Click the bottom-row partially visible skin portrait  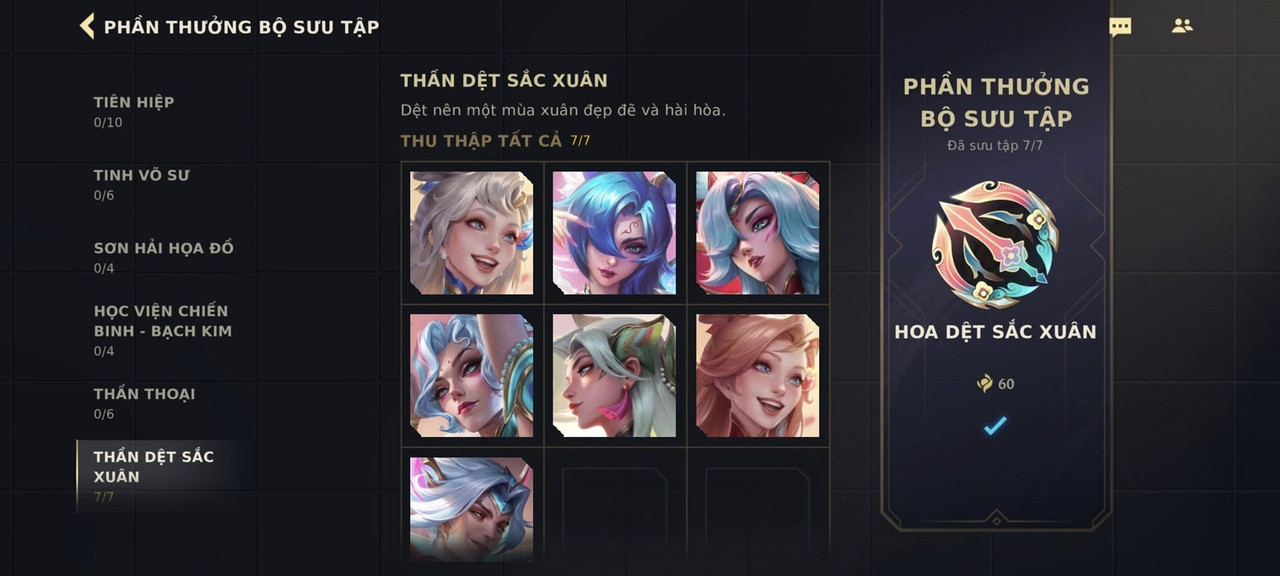[x=472, y=509]
